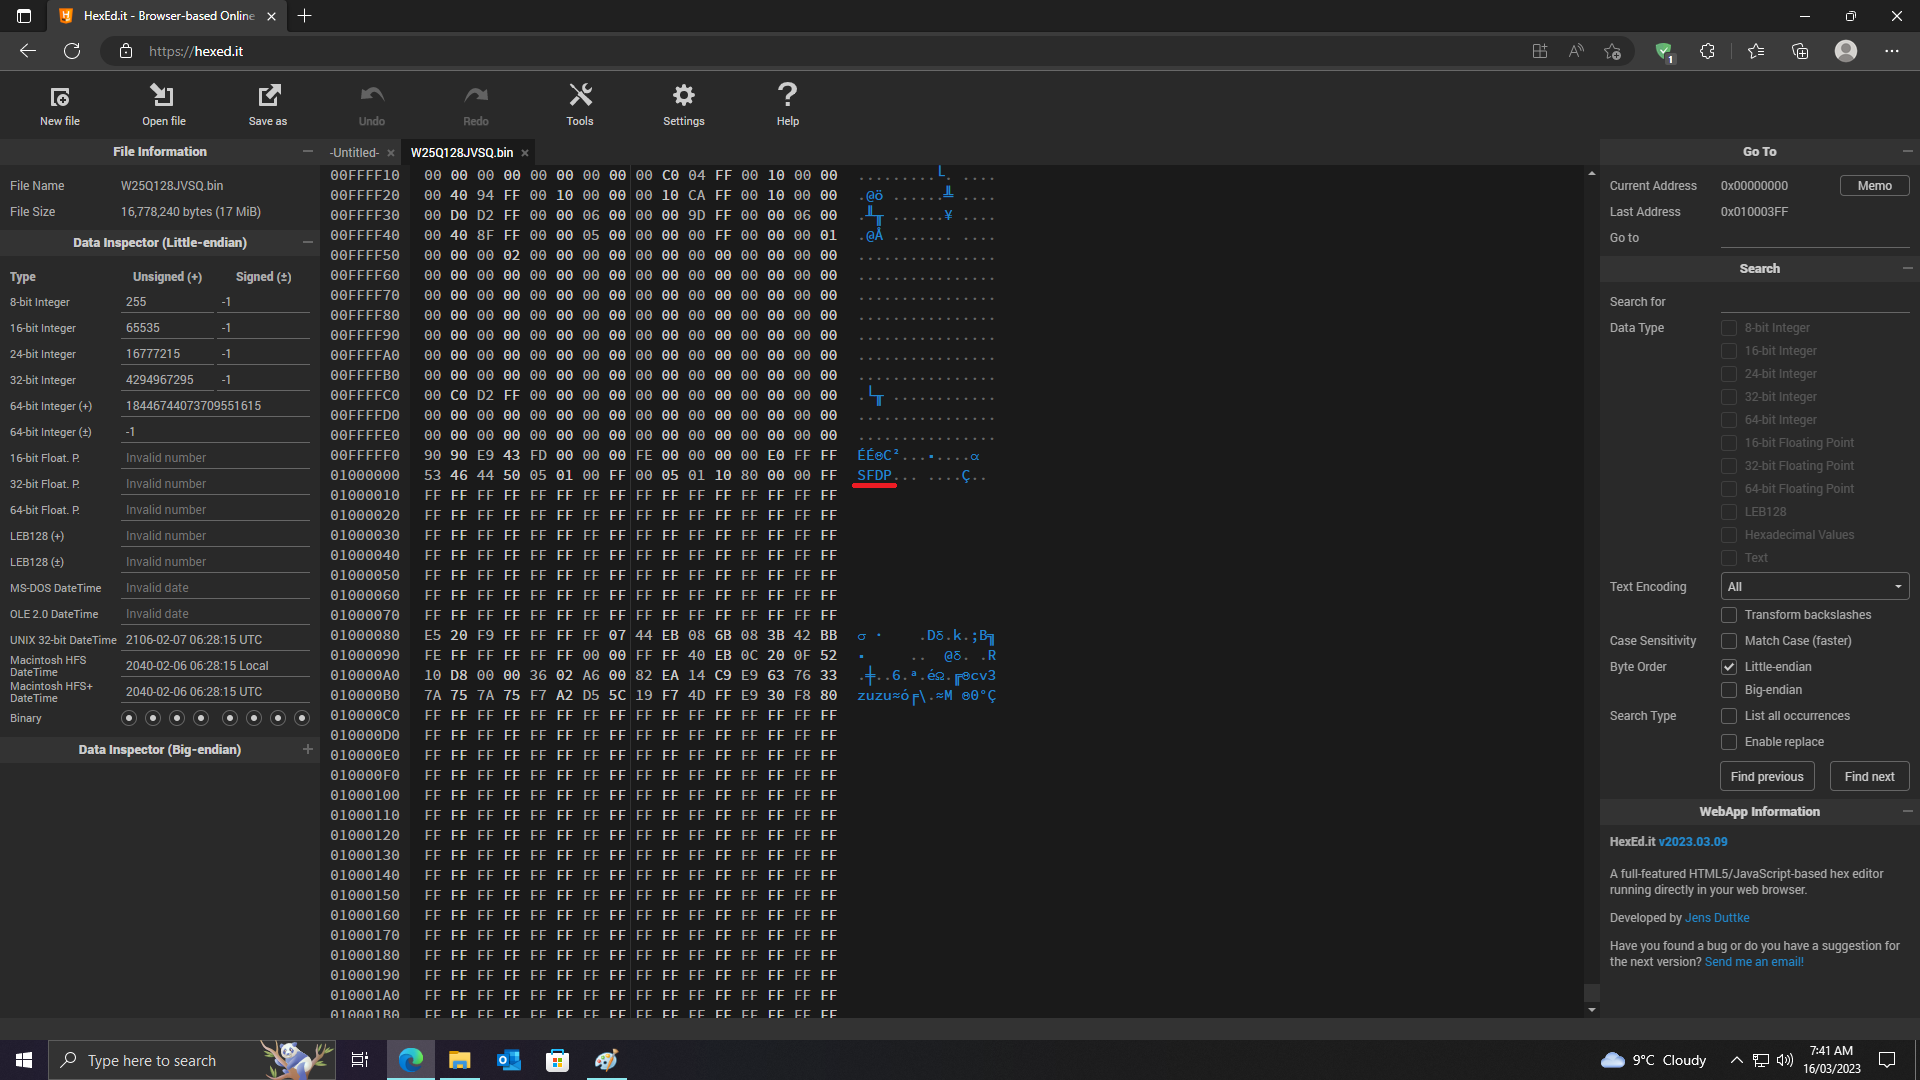
Task: Close the W25Q128JVSQ.bin tab
Action: [525, 153]
